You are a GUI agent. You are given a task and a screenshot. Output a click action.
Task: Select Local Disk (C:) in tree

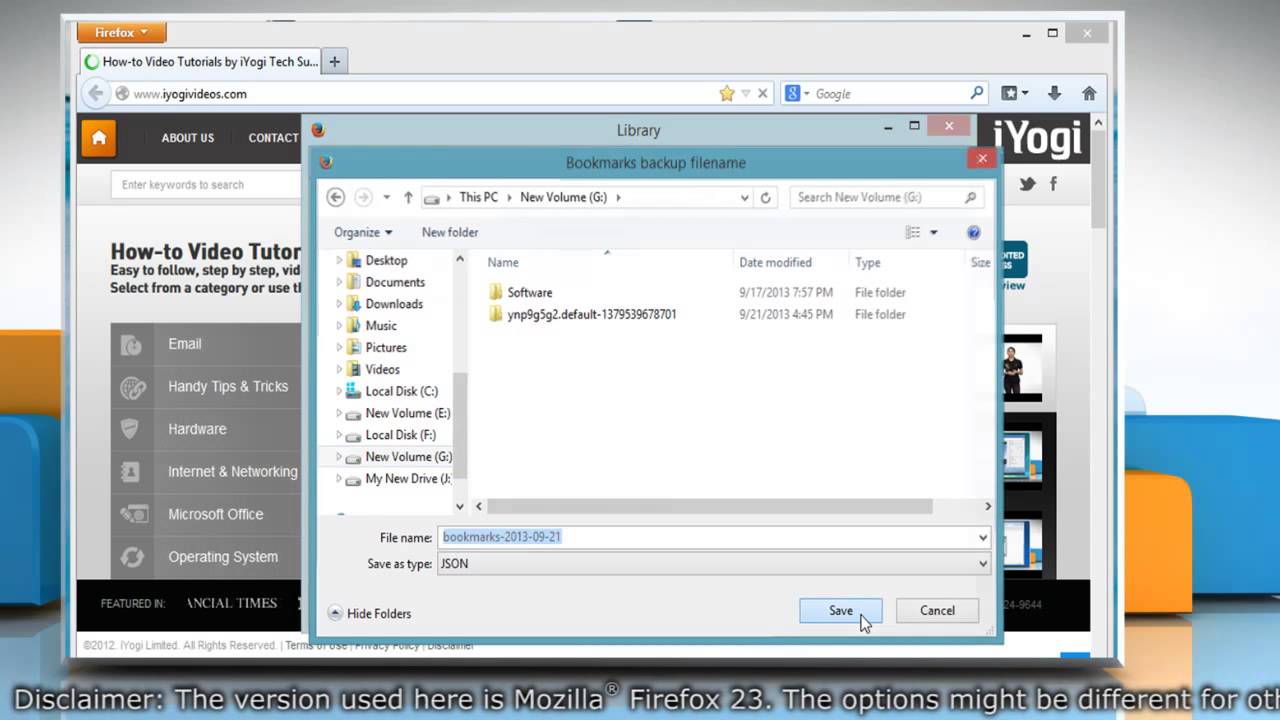tap(401, 391)
